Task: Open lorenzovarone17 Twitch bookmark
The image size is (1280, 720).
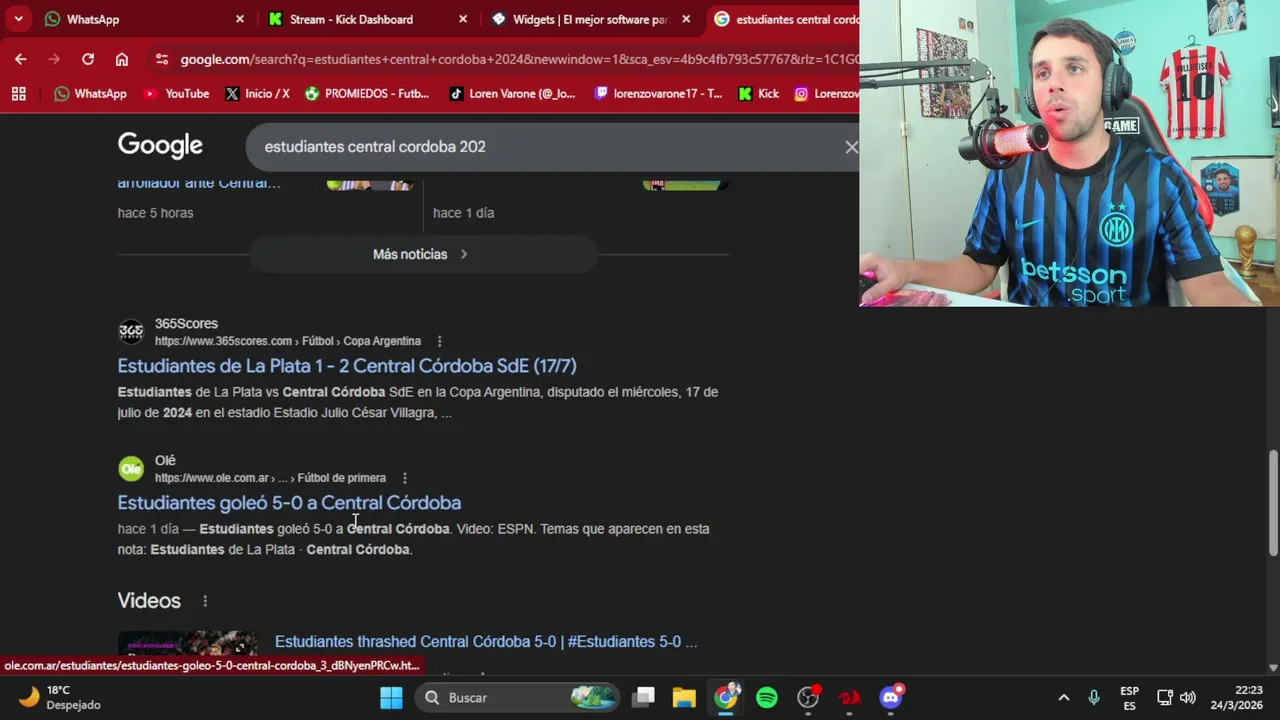Action: pyautogui.click(x=658, y=93)
